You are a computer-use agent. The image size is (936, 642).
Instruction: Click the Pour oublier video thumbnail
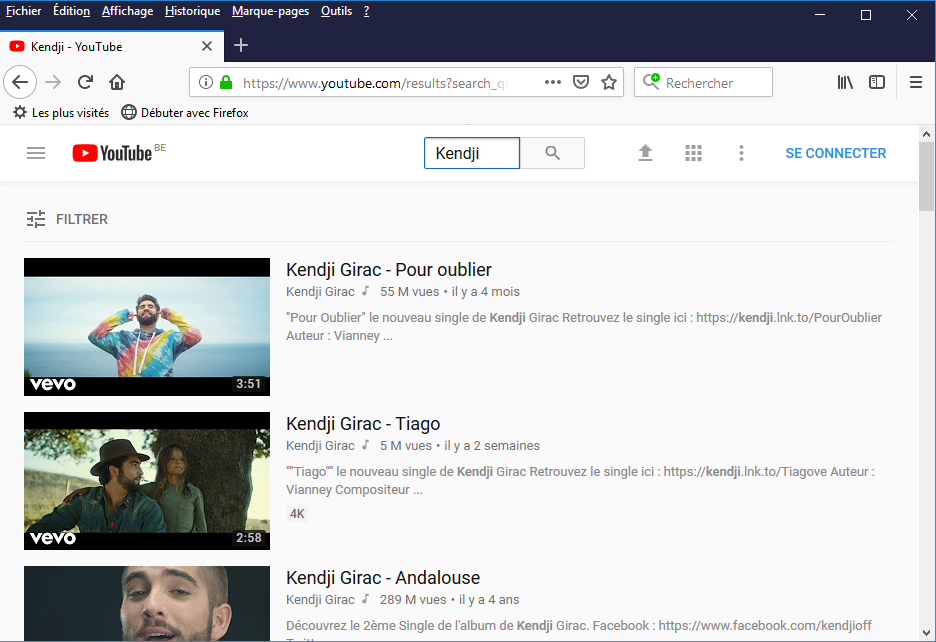click(147, 327)
